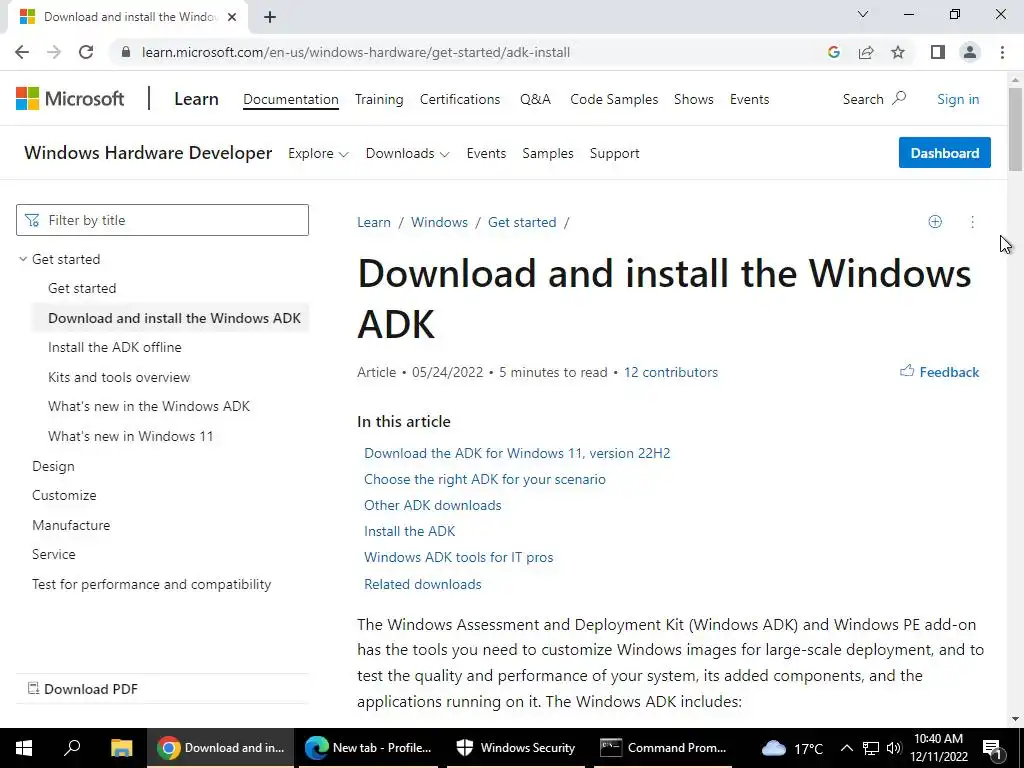Open the Certifications nav item
1024x768 pixels.
460,99
